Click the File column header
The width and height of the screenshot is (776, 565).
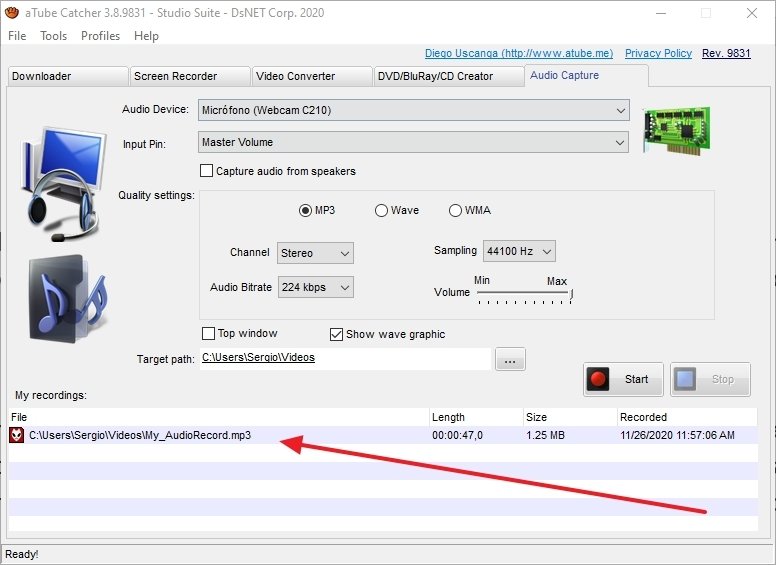tap(219, 417)
